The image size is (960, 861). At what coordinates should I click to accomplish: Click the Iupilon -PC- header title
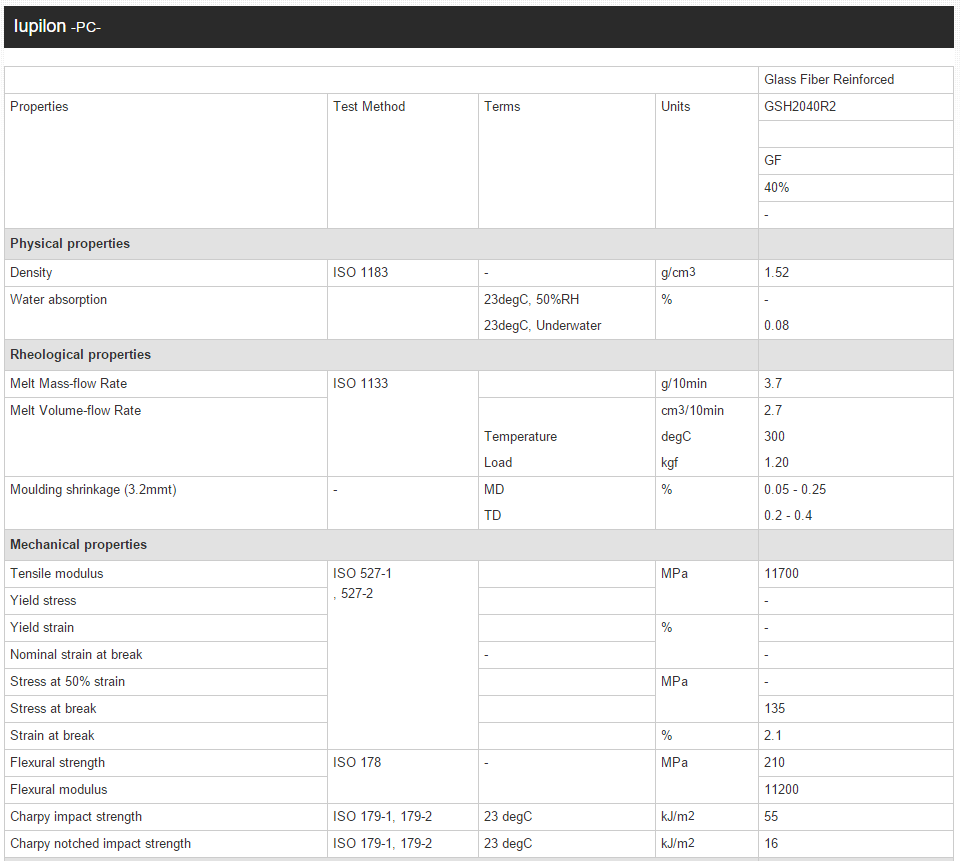pyautogui.click(x=57, y=26)
